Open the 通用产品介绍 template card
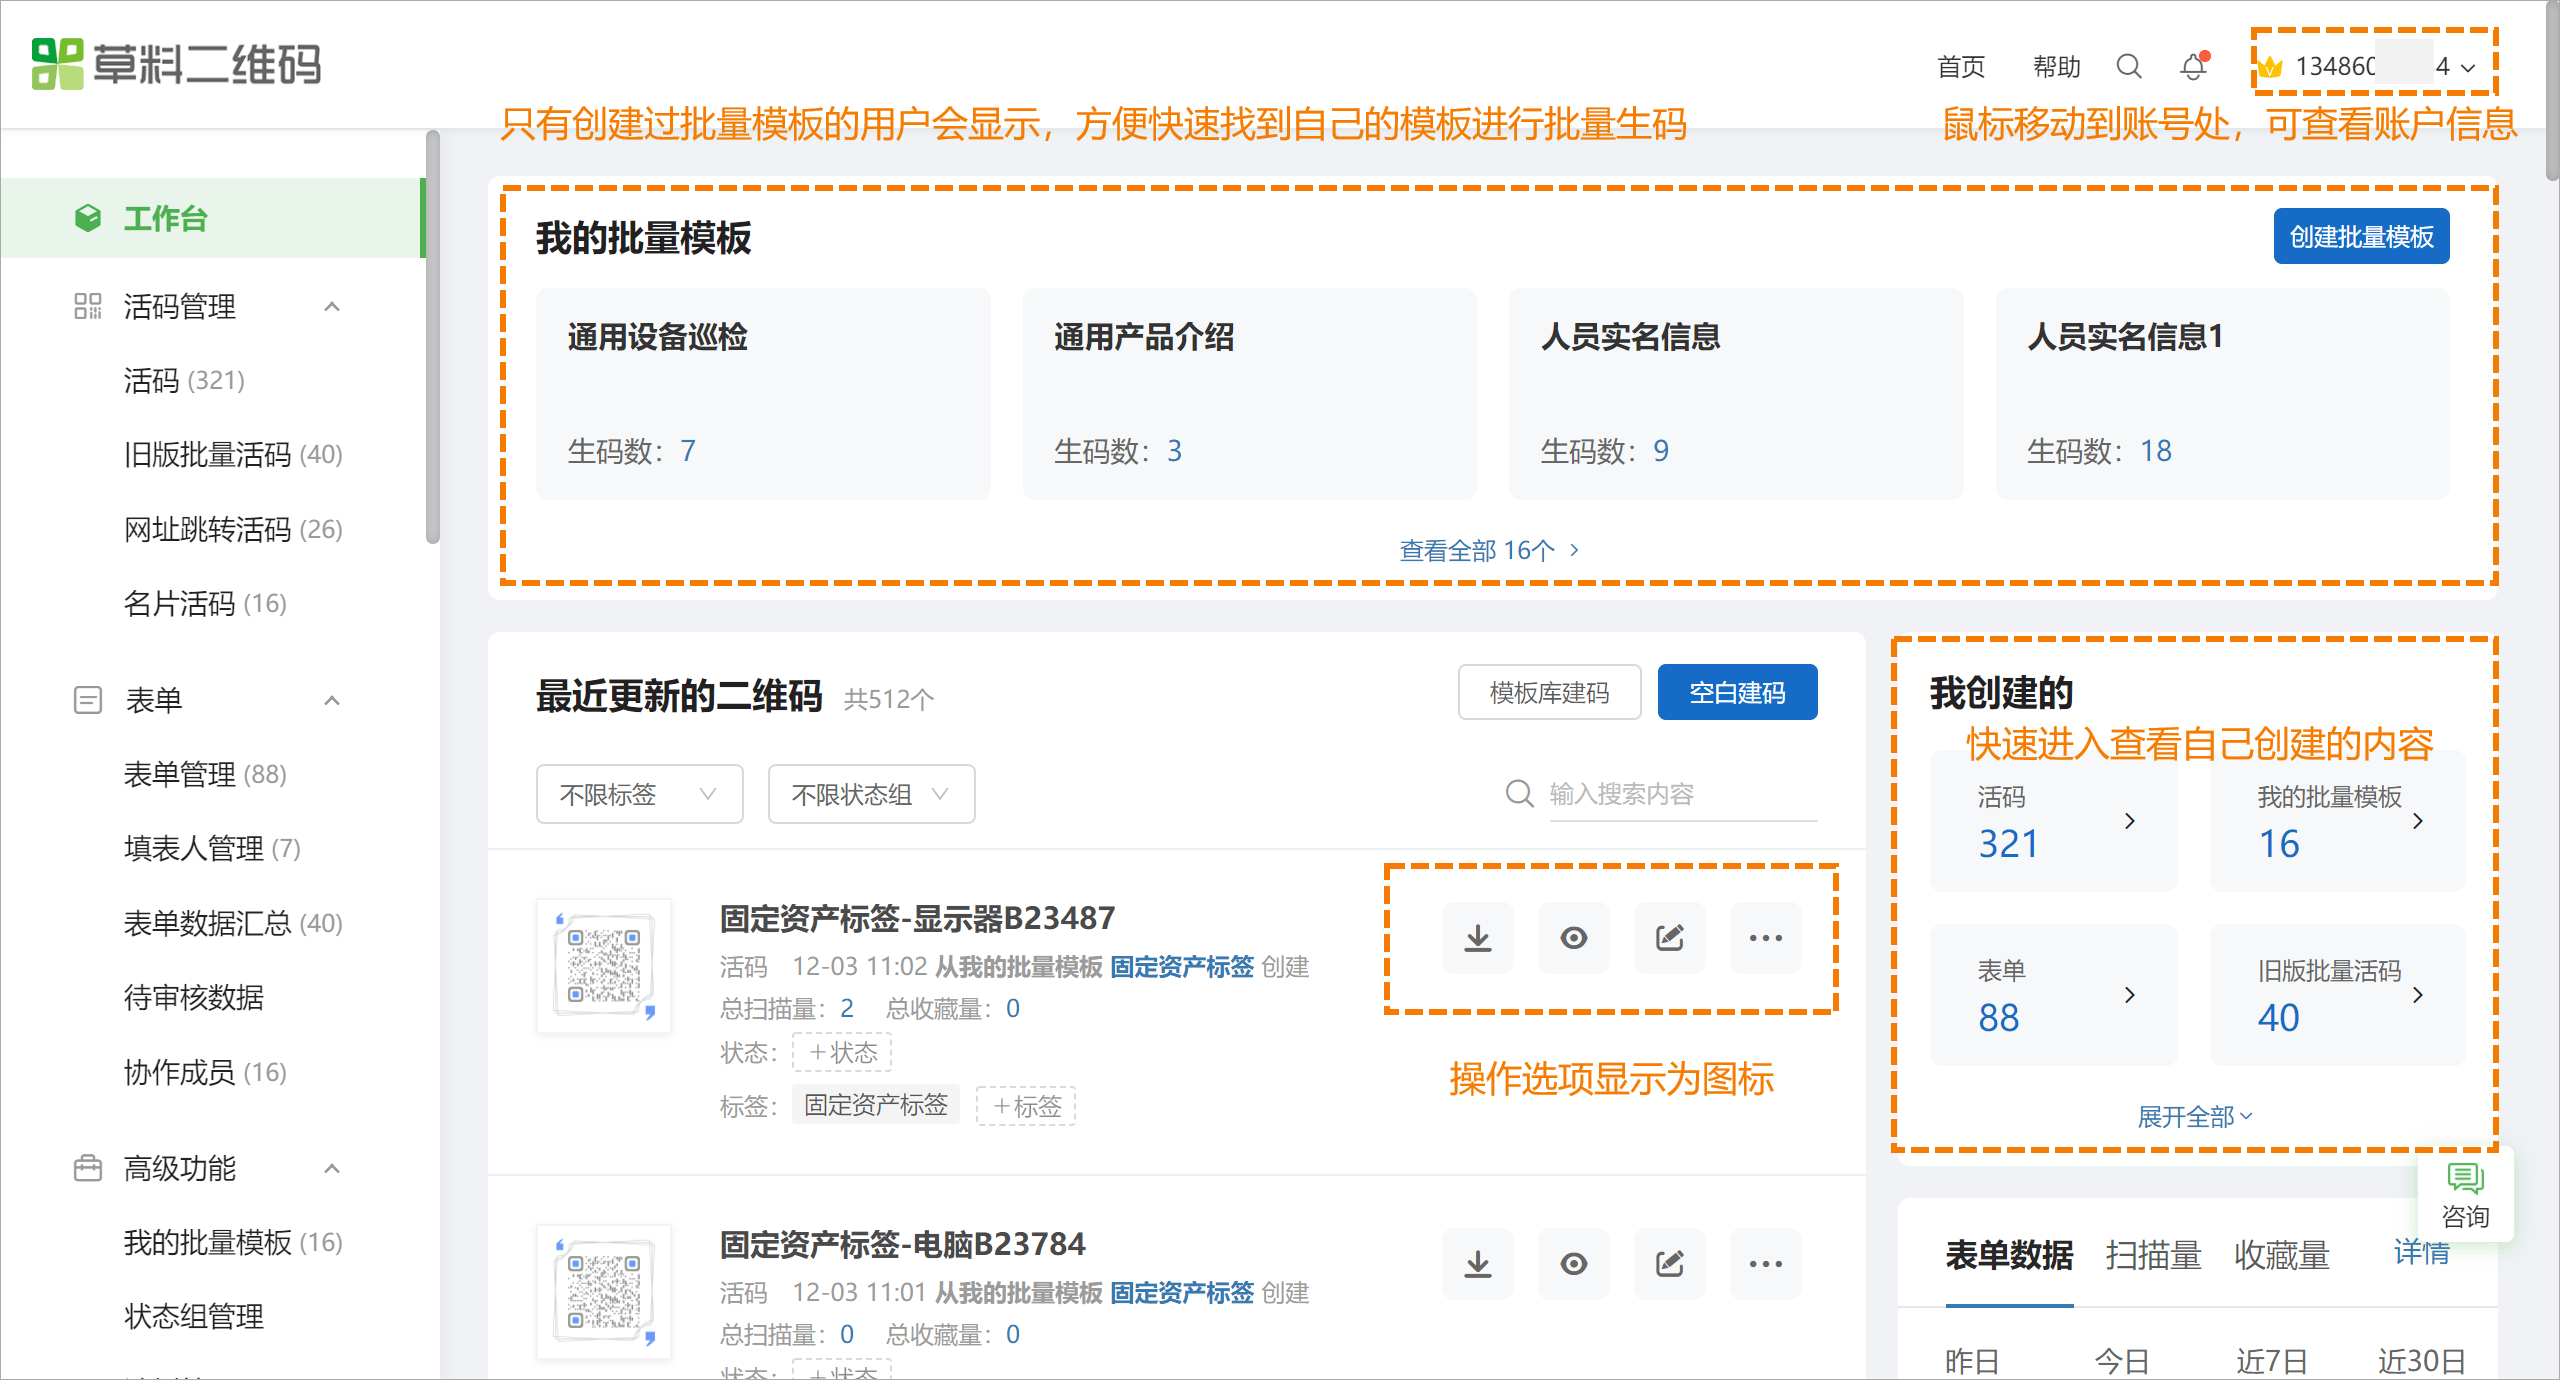 pyautogui.click(x=1250, y=394)
